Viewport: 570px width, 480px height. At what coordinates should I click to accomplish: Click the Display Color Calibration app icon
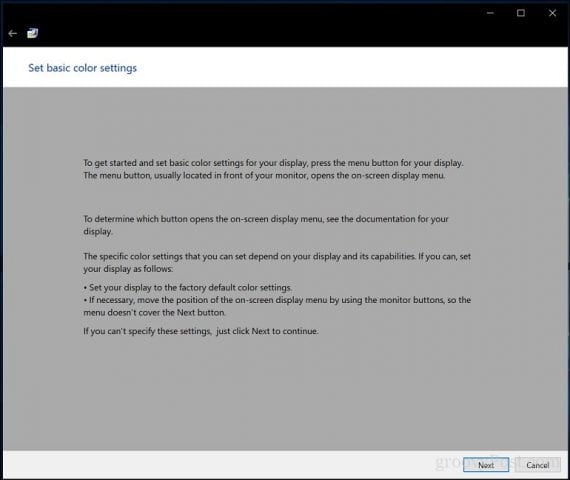pos(32,33)
